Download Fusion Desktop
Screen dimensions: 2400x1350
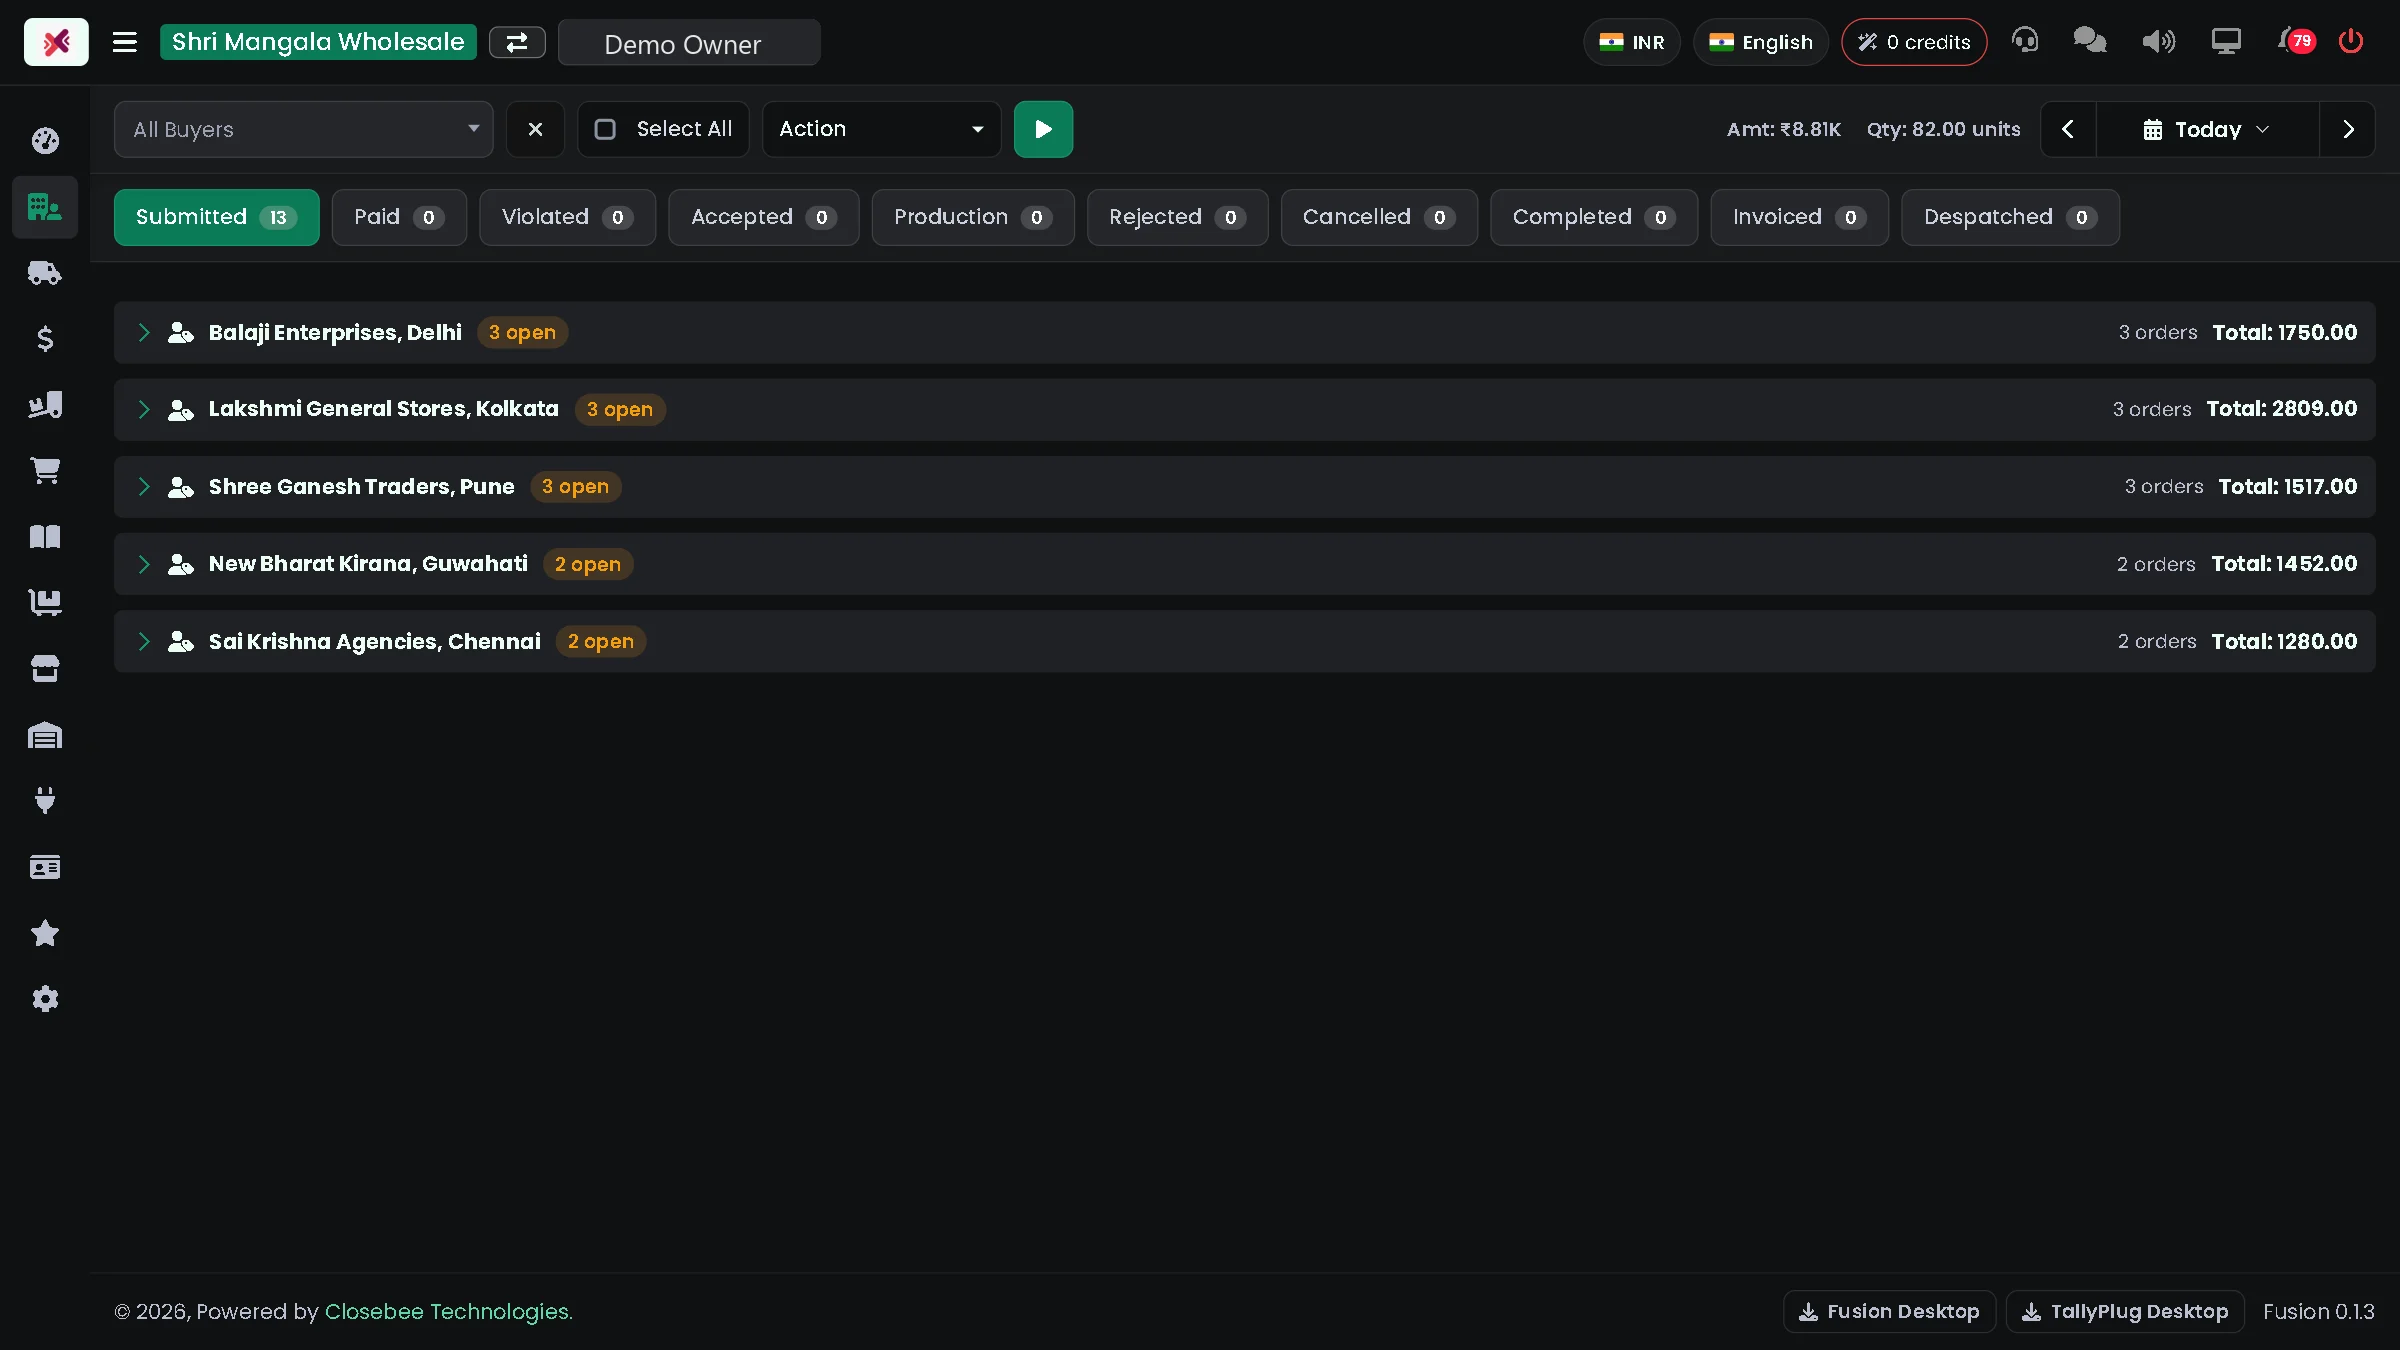tap(1889, 1311)
